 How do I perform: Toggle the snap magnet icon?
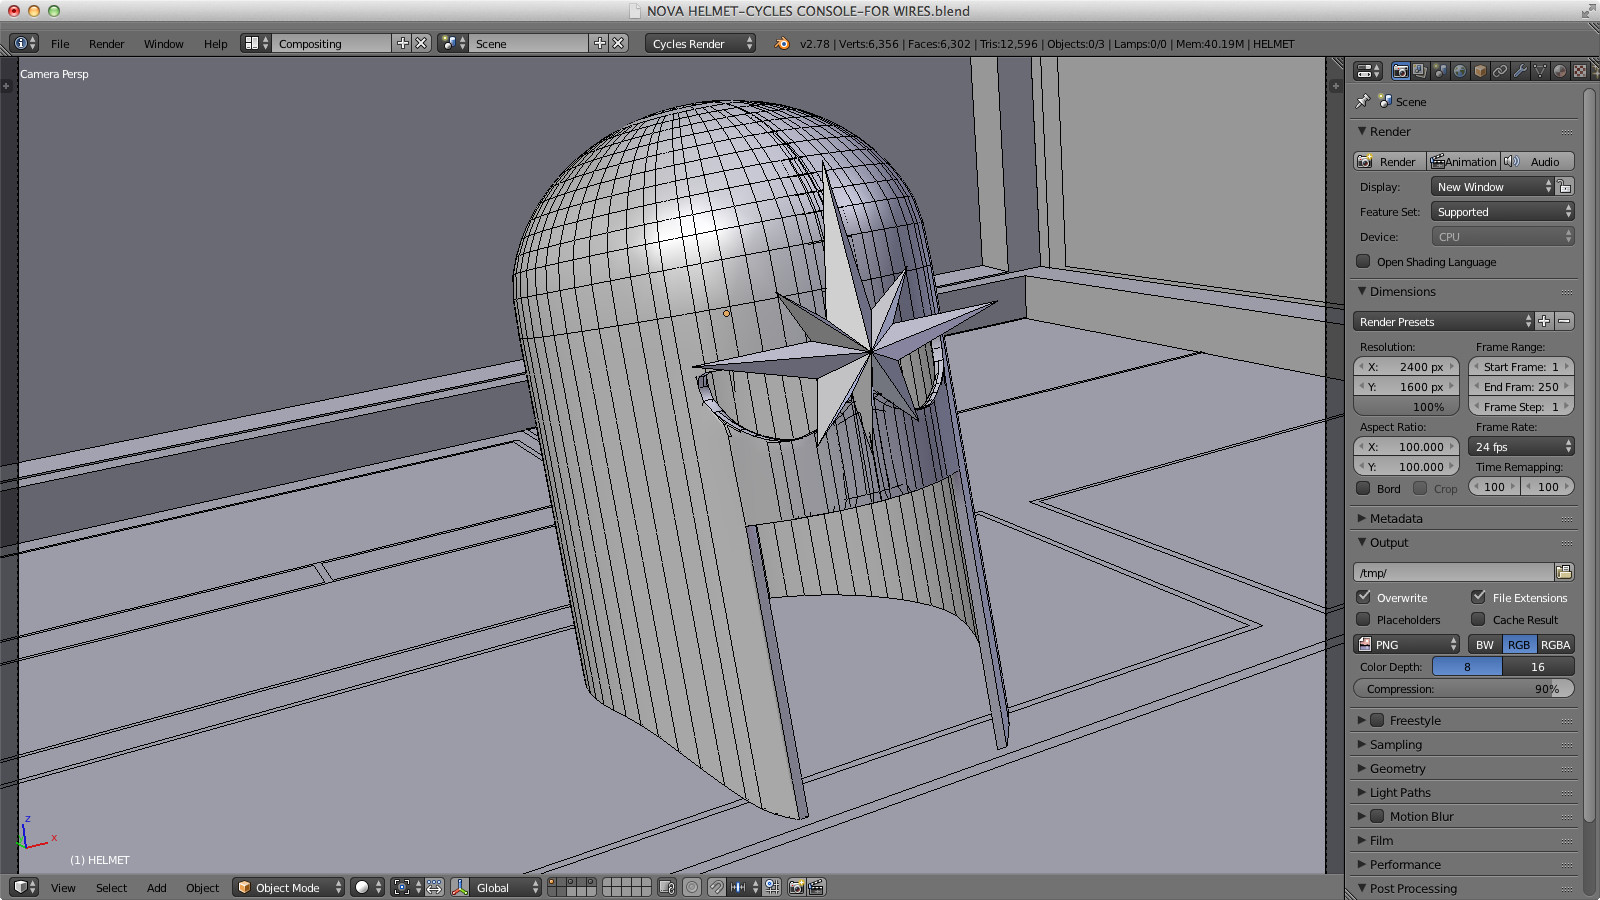pos(717,887)
